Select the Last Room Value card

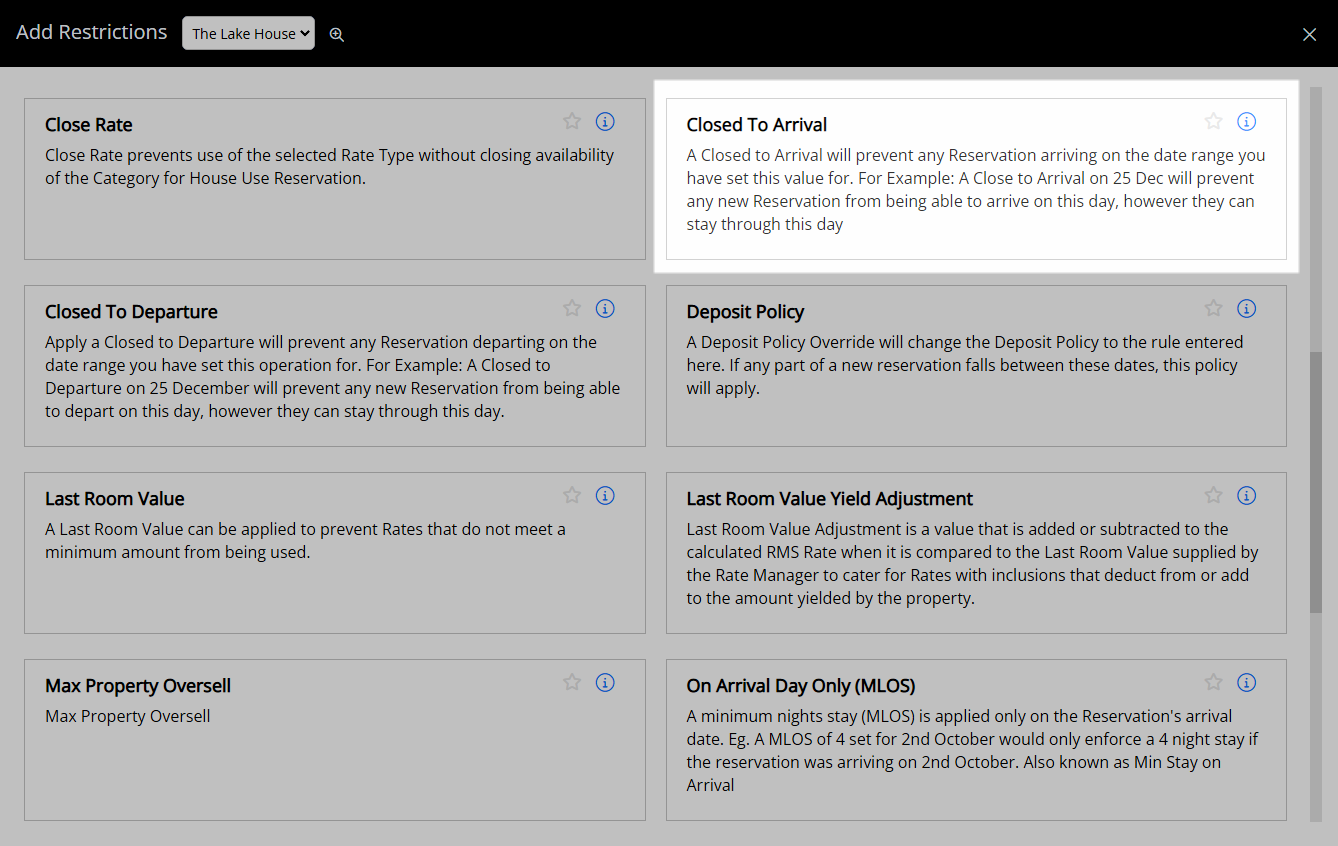(335, 553)
